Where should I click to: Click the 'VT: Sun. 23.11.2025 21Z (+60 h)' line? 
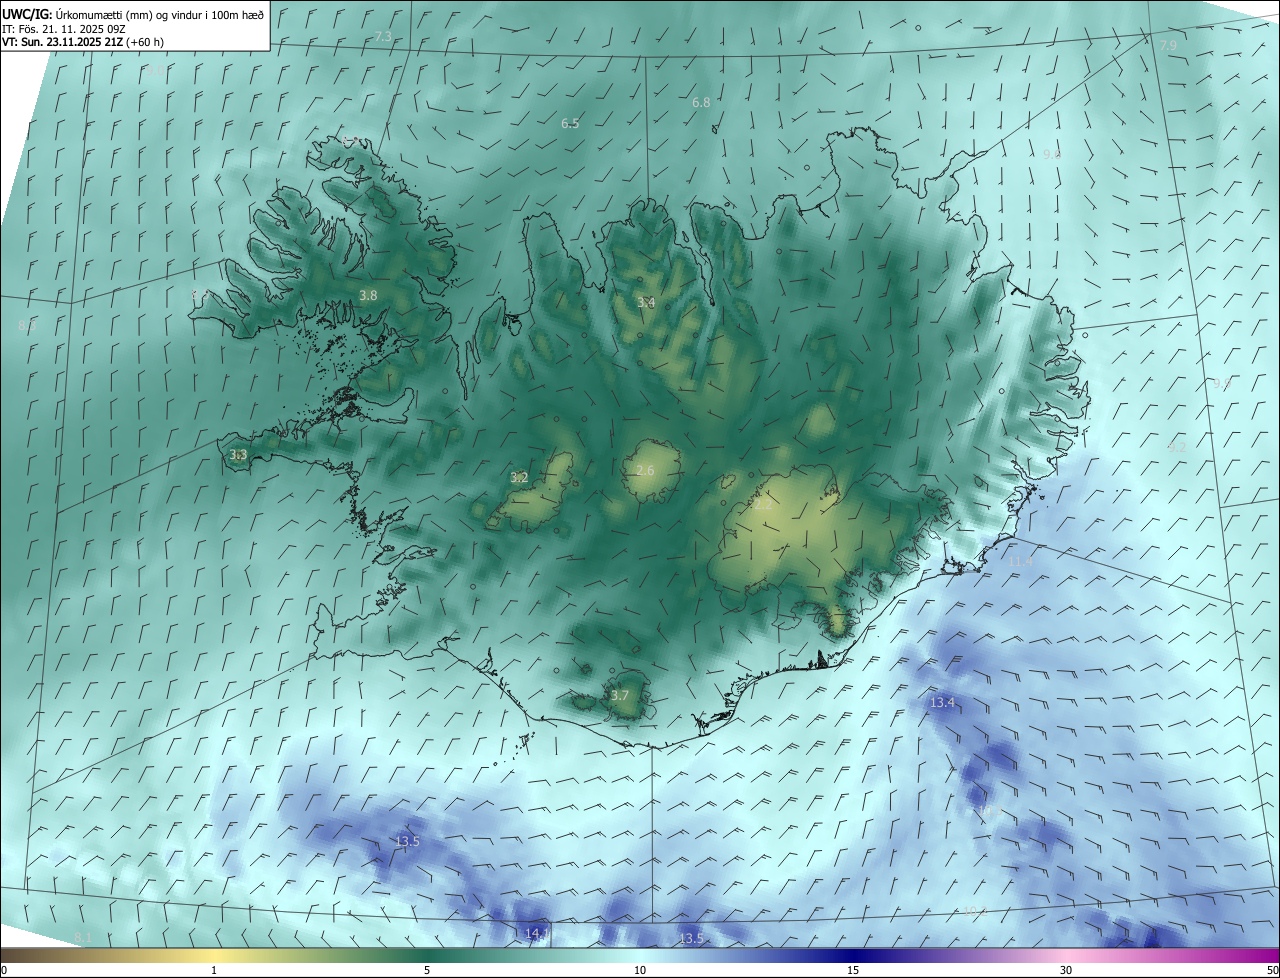[83, 43]
